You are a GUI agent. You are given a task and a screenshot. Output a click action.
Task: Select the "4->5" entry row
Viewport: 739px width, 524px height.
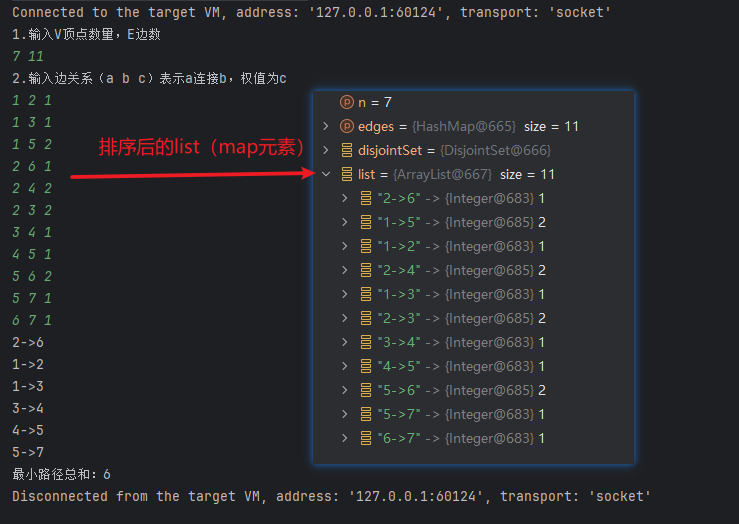coord(460,366)
